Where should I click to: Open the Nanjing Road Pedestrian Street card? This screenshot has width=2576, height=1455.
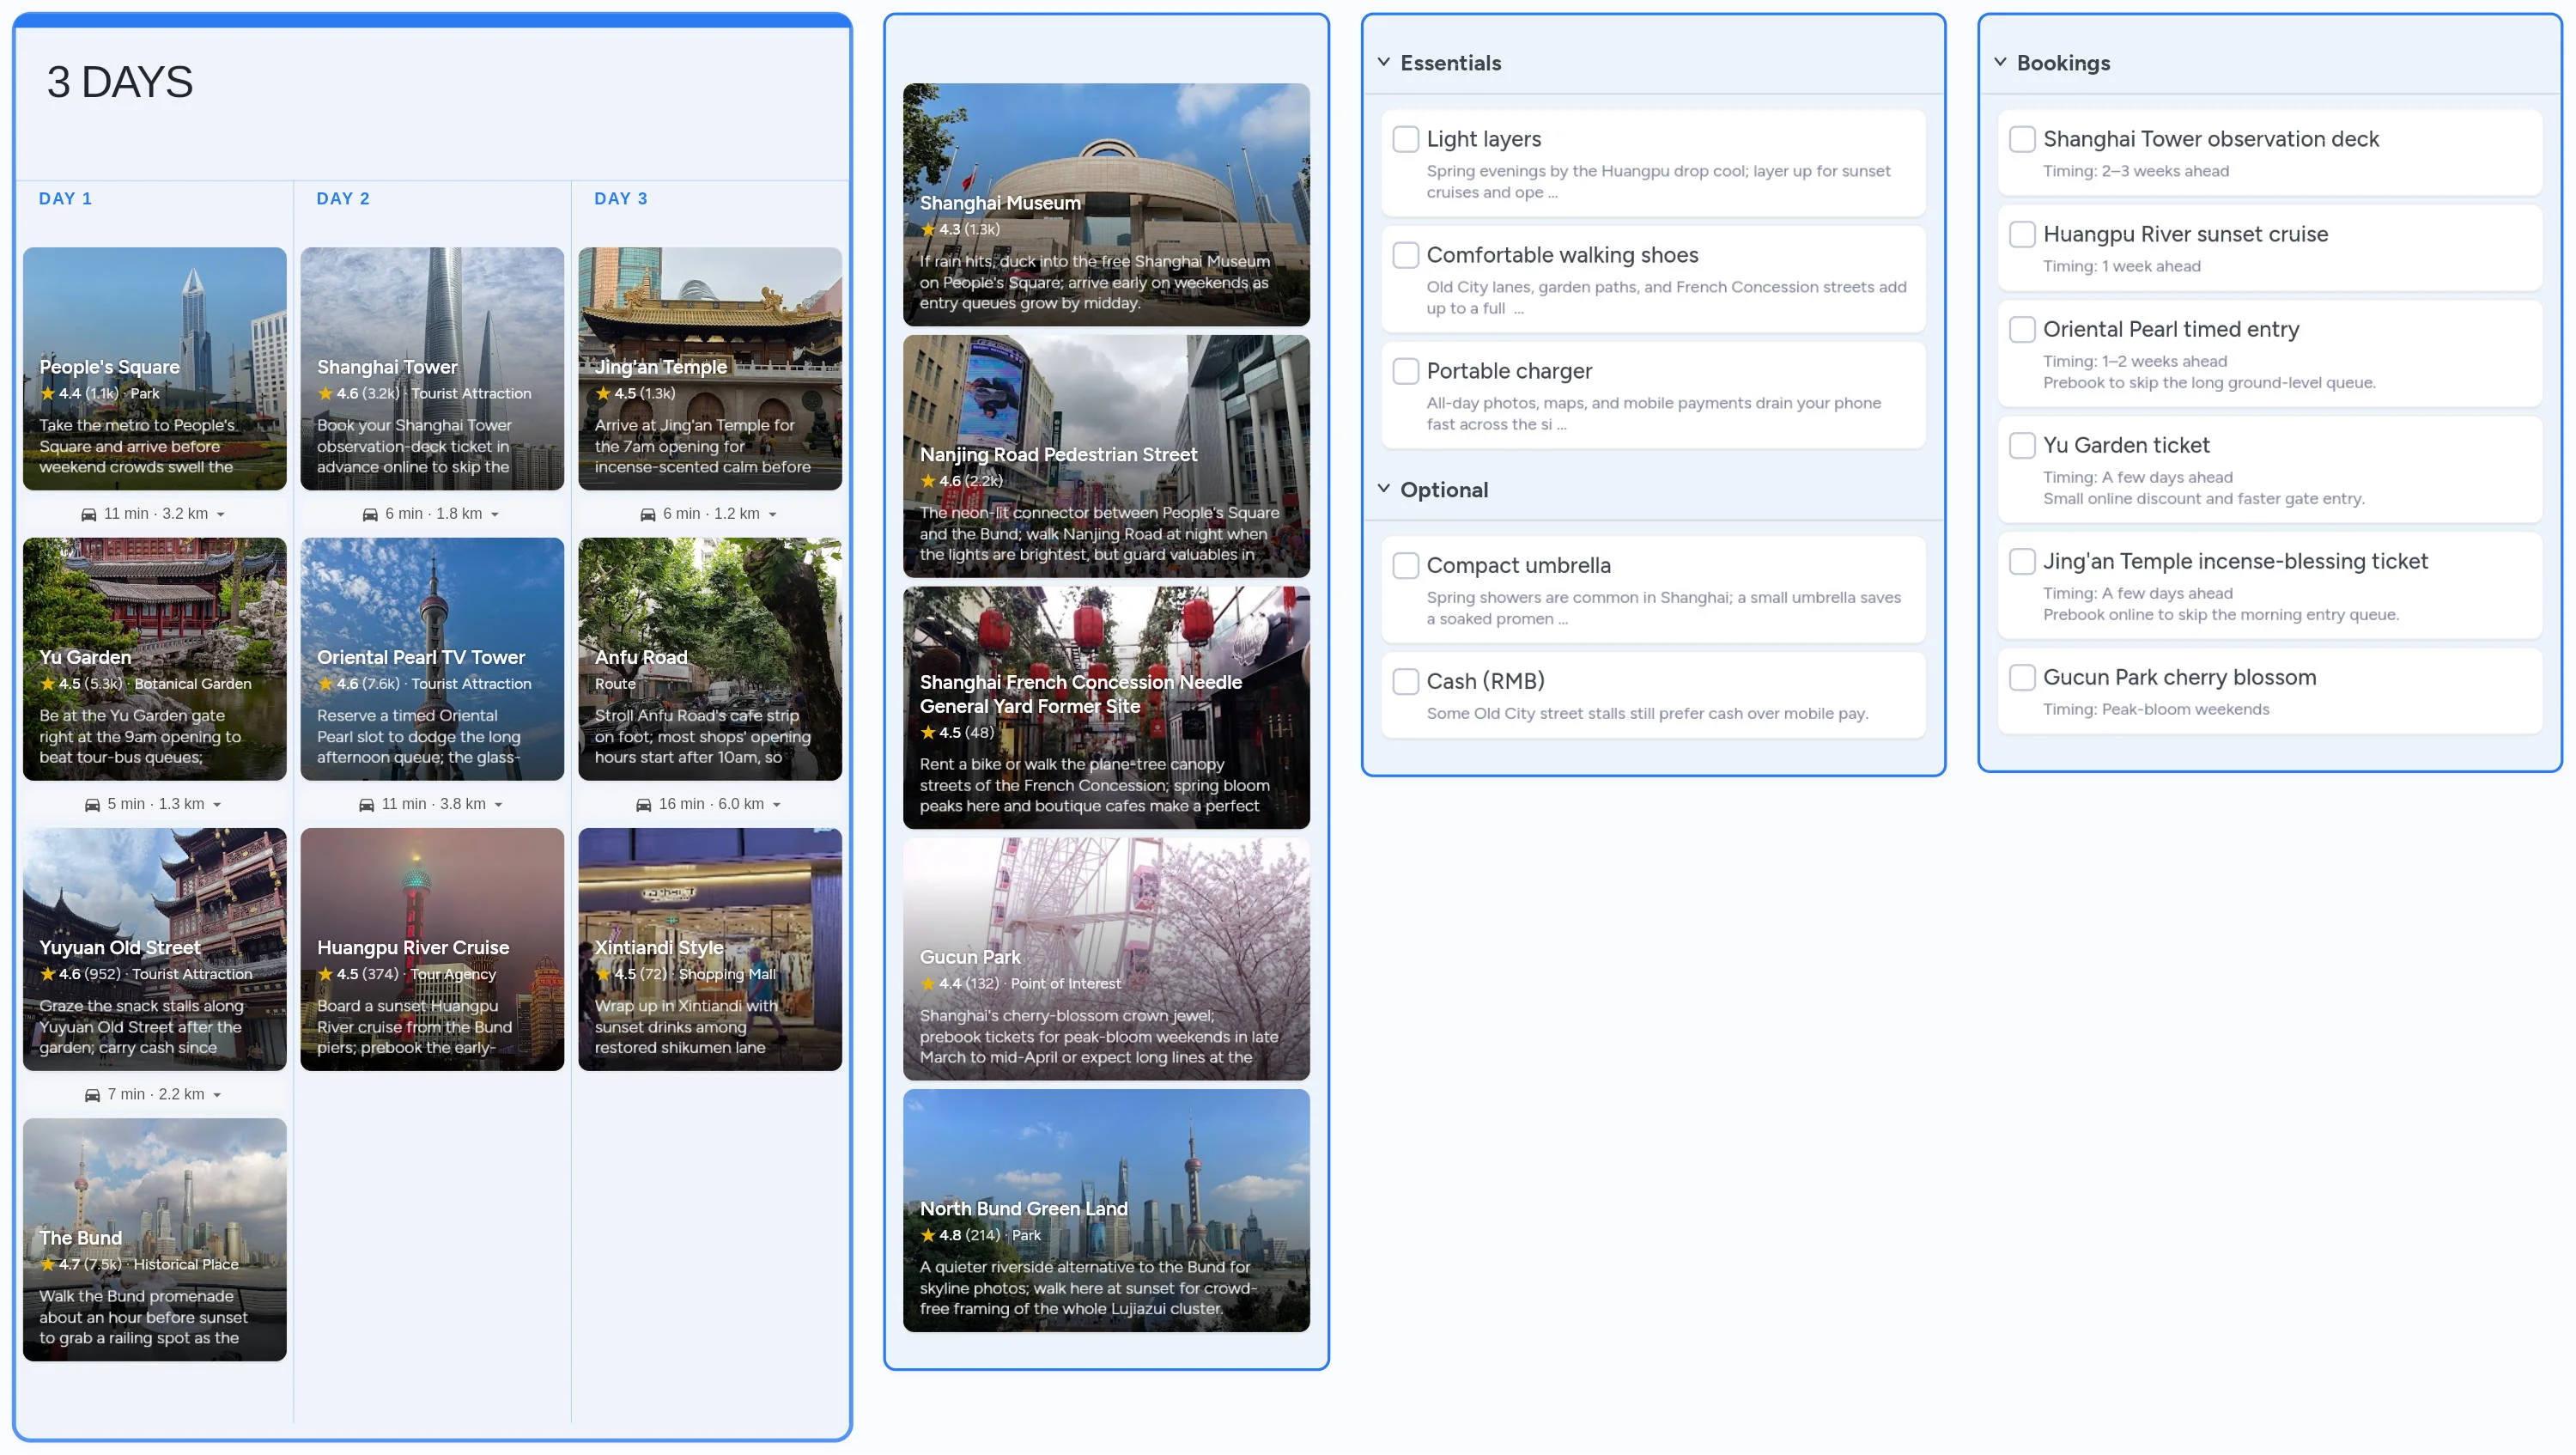pos(1106,456)
